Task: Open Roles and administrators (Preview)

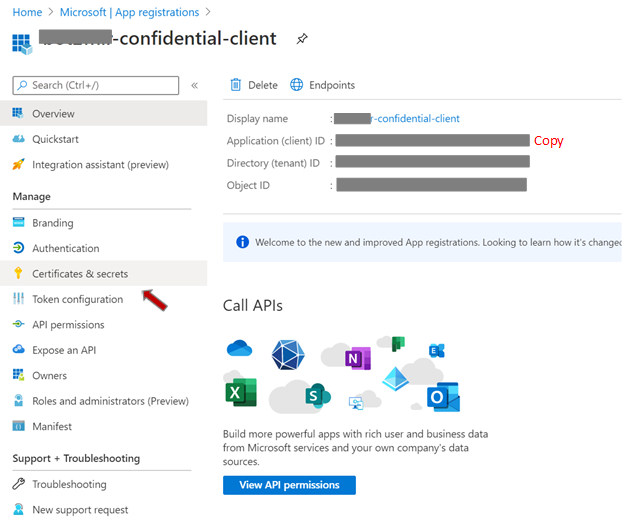Action: pos(110,401)
